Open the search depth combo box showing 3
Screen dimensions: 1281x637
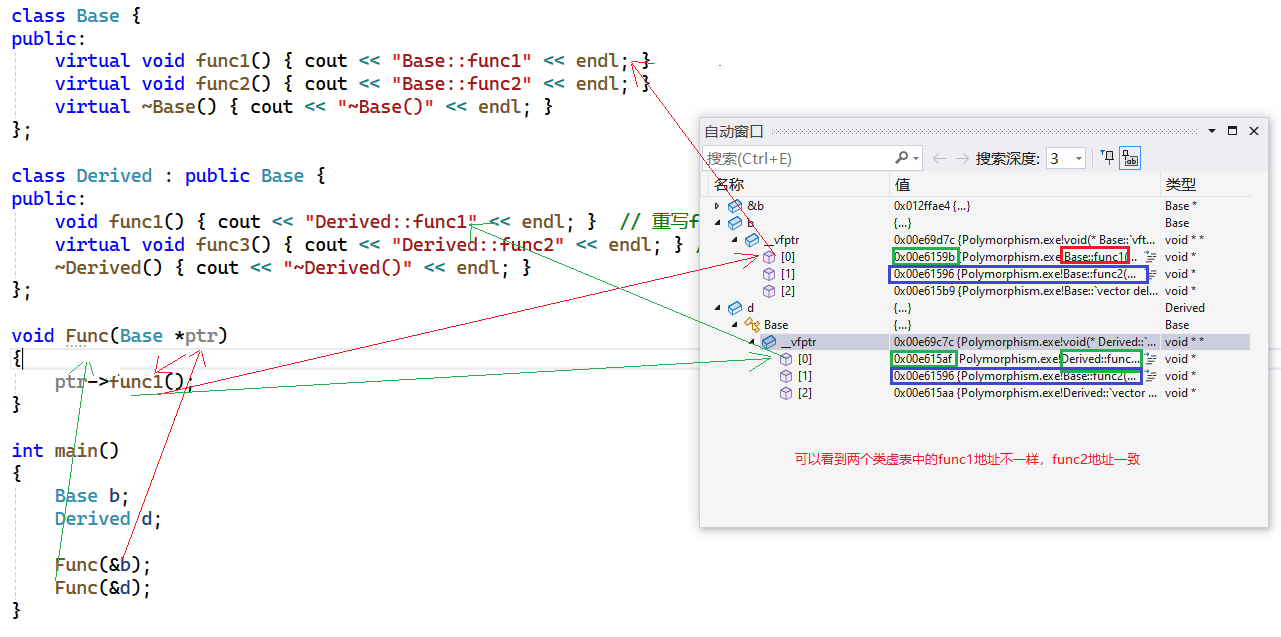click(x=1066, y=158)
